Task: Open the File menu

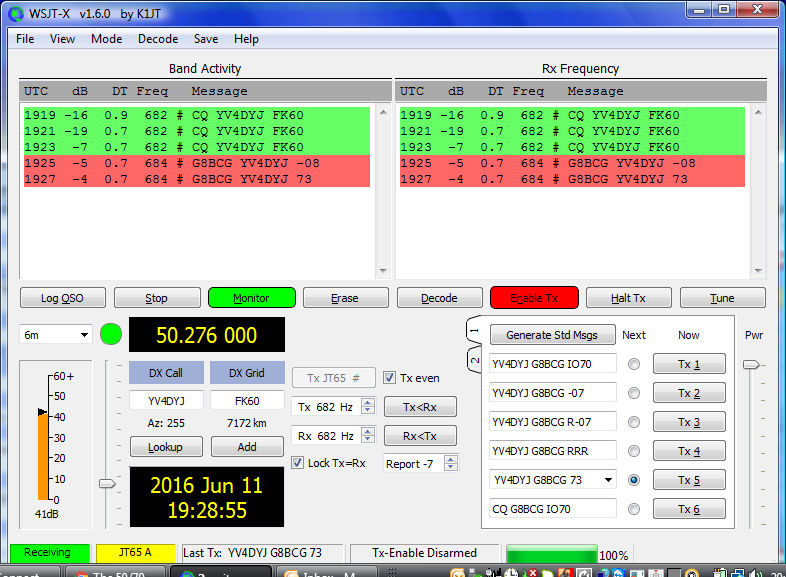Action: tap(25, 39)
